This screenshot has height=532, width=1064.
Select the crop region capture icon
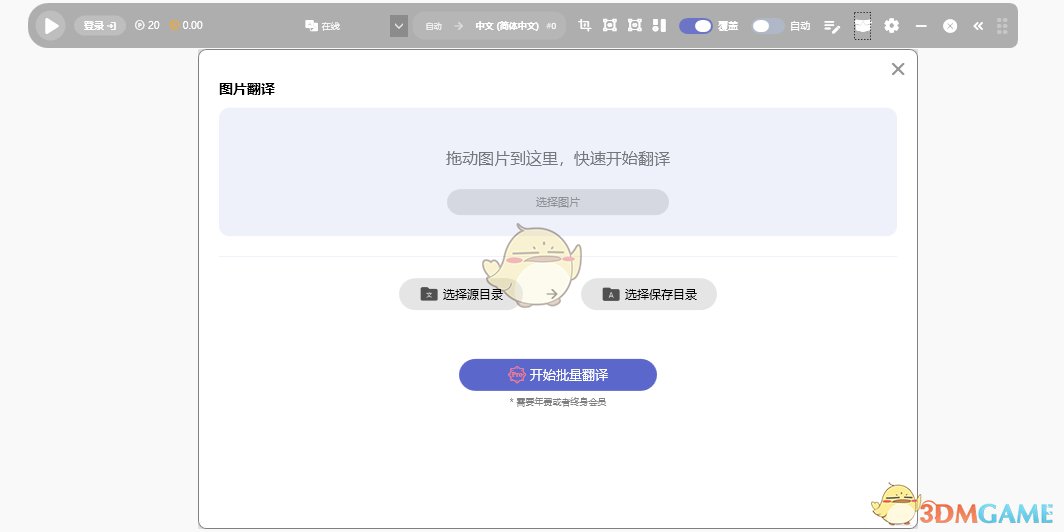[x=584, y=25]
